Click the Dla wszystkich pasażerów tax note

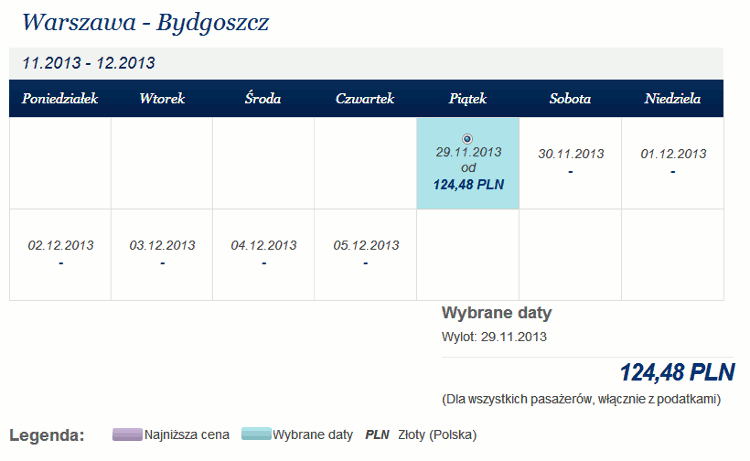point(581,399)
